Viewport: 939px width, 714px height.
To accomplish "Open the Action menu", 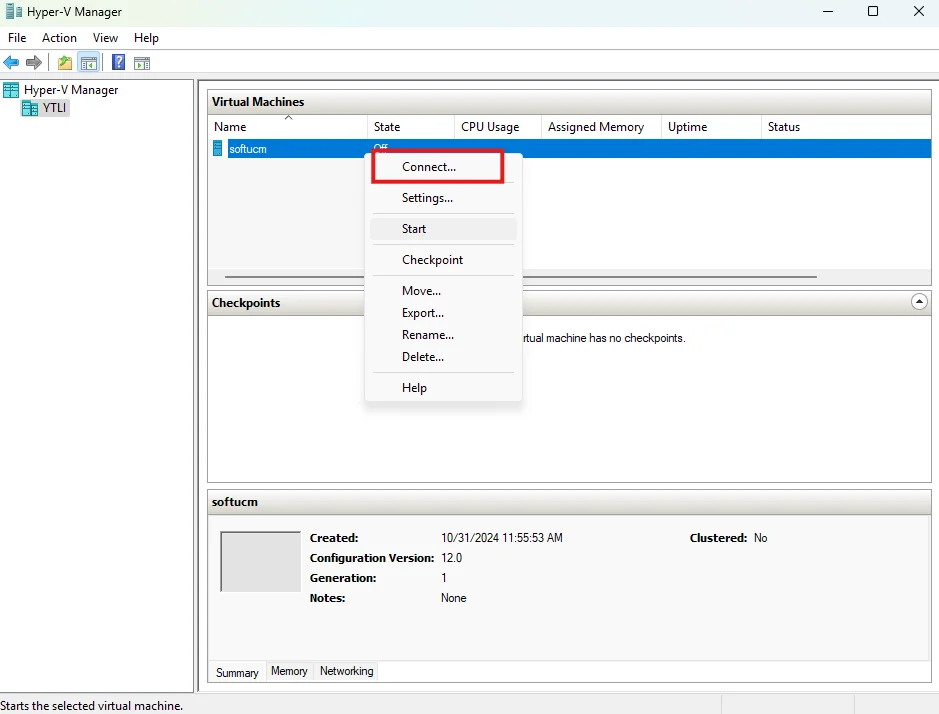I will tap(59, 38).
